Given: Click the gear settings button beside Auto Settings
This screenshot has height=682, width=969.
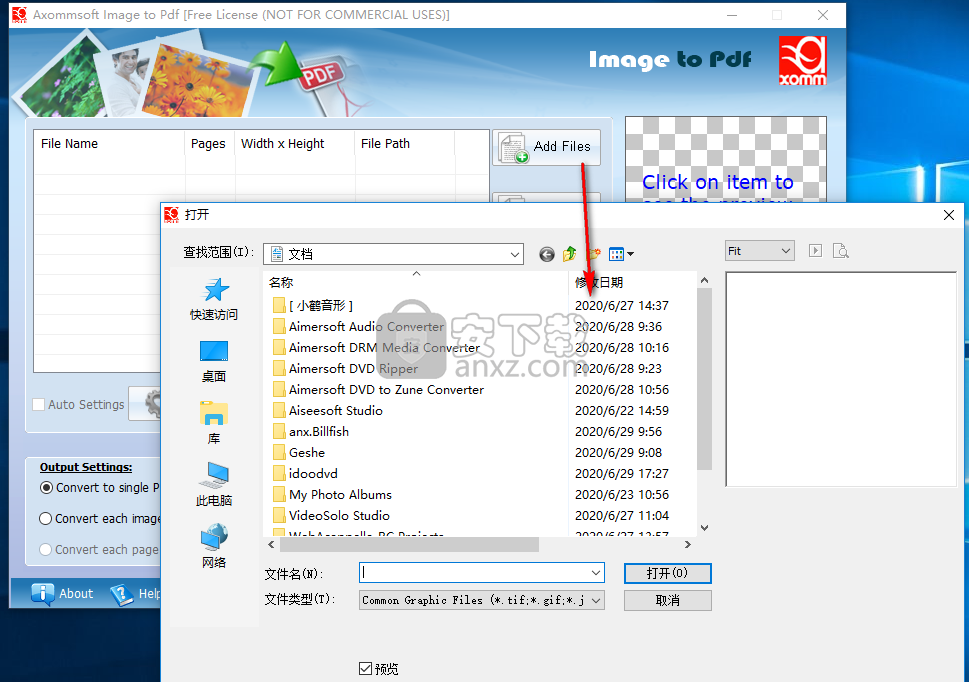Looking at the screenshot, I should tap(145, 404).
